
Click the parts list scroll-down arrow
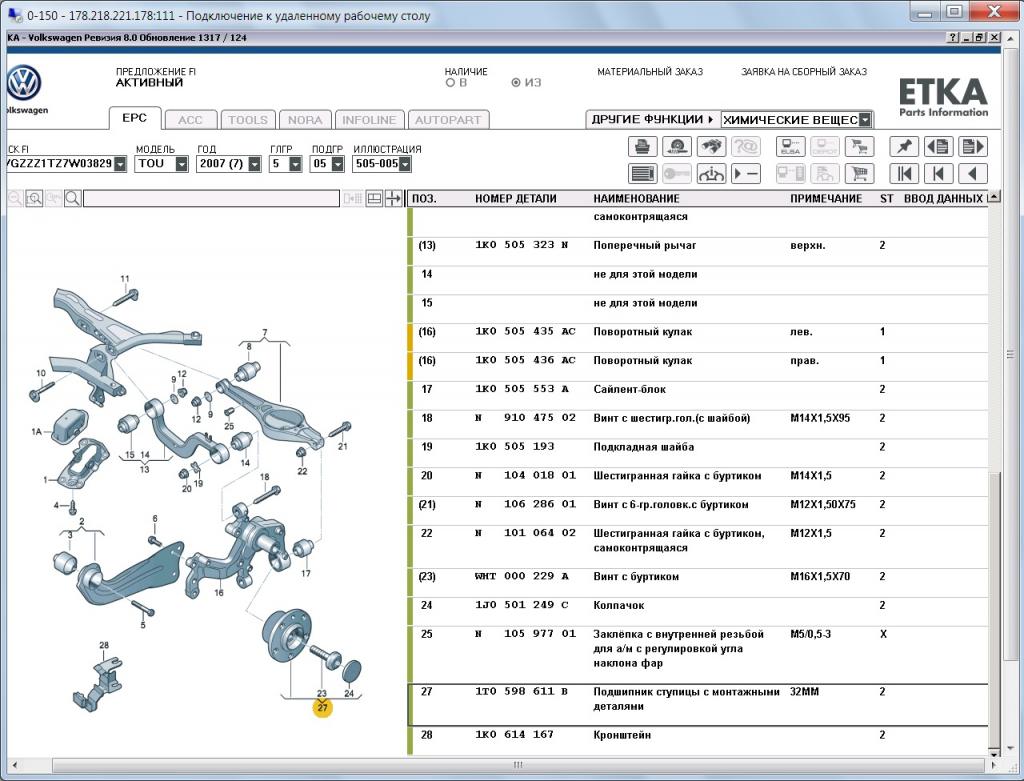coord(994,751)
